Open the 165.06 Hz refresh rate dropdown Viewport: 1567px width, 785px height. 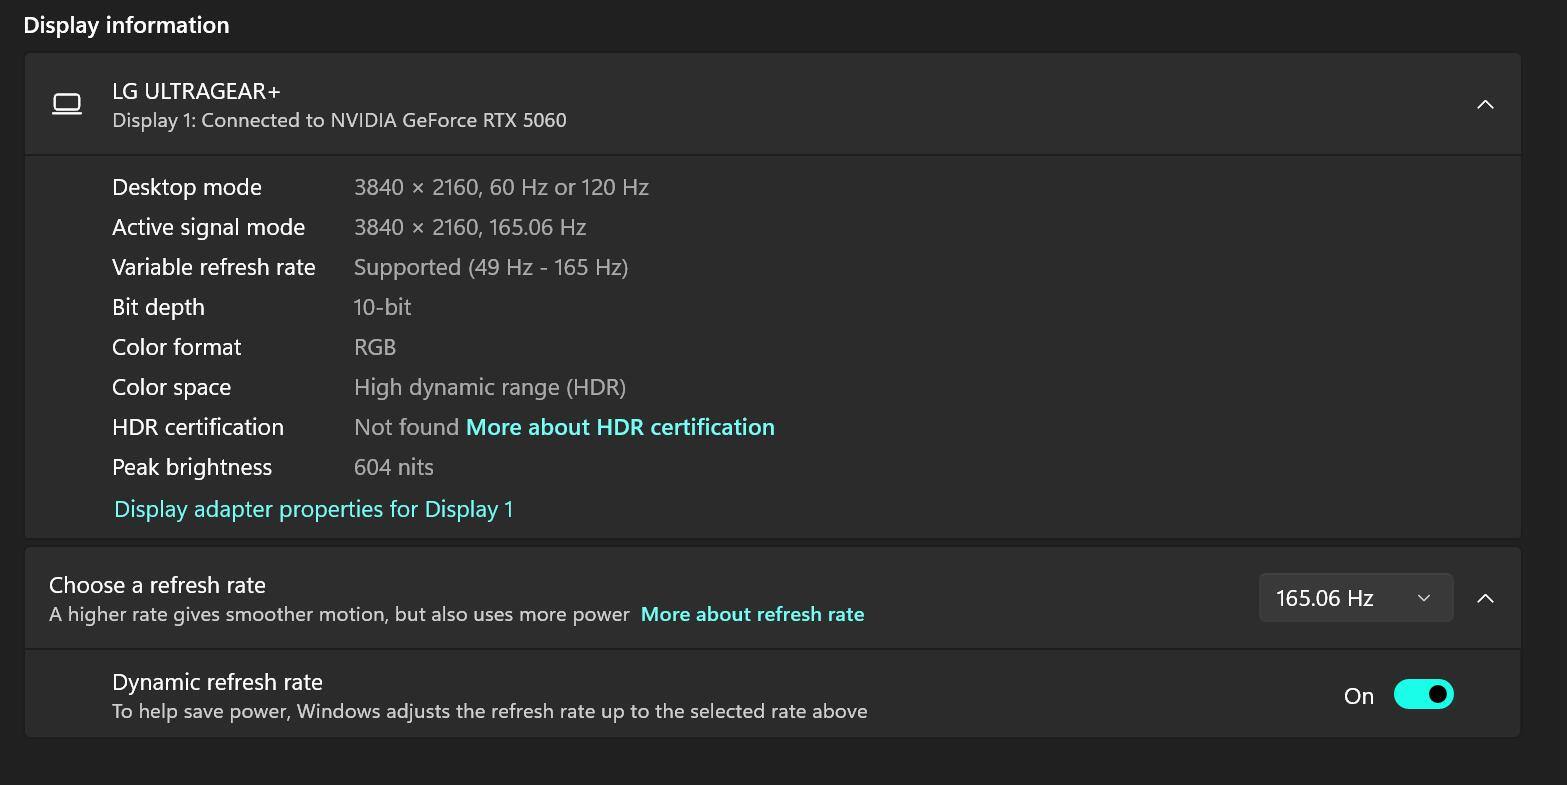[1355, 598]
